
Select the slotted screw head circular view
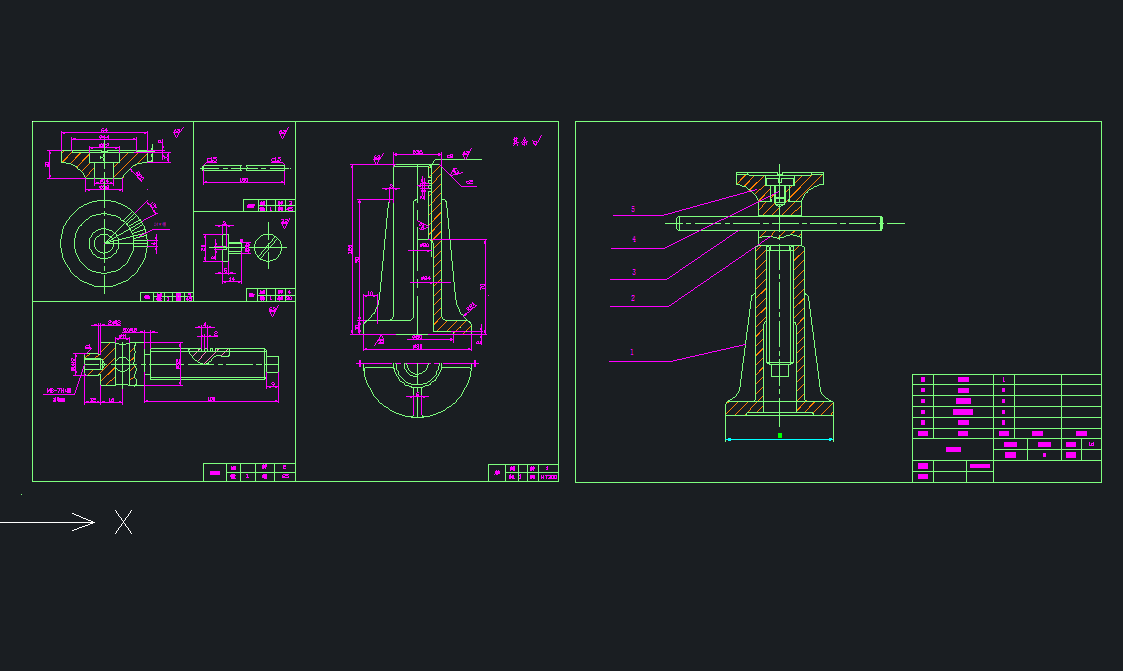click(x=268, y=247)
